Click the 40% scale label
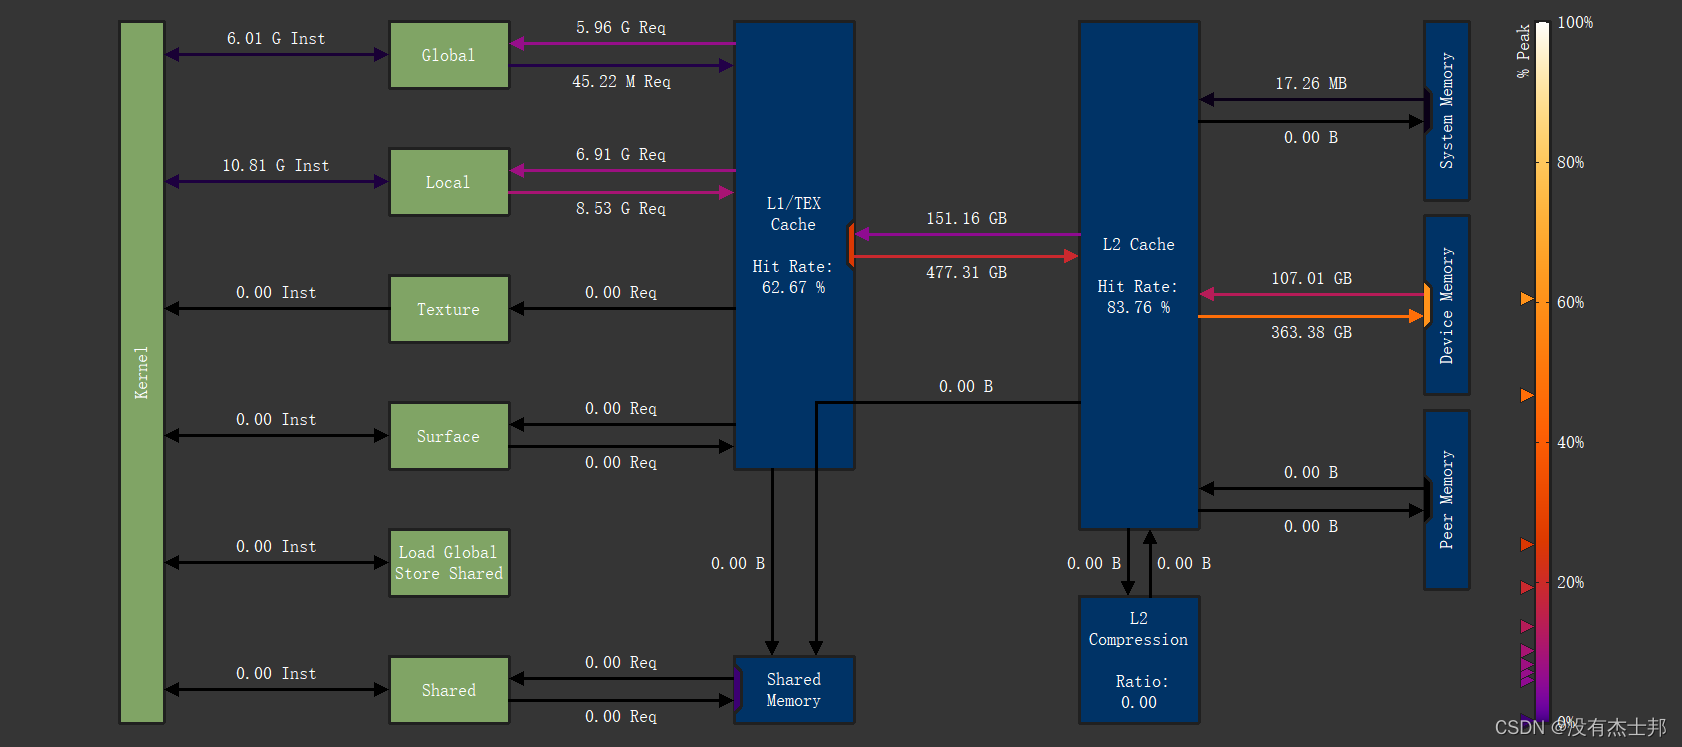Viewport: 1682px width, 747px height. tap(1570, 442)
